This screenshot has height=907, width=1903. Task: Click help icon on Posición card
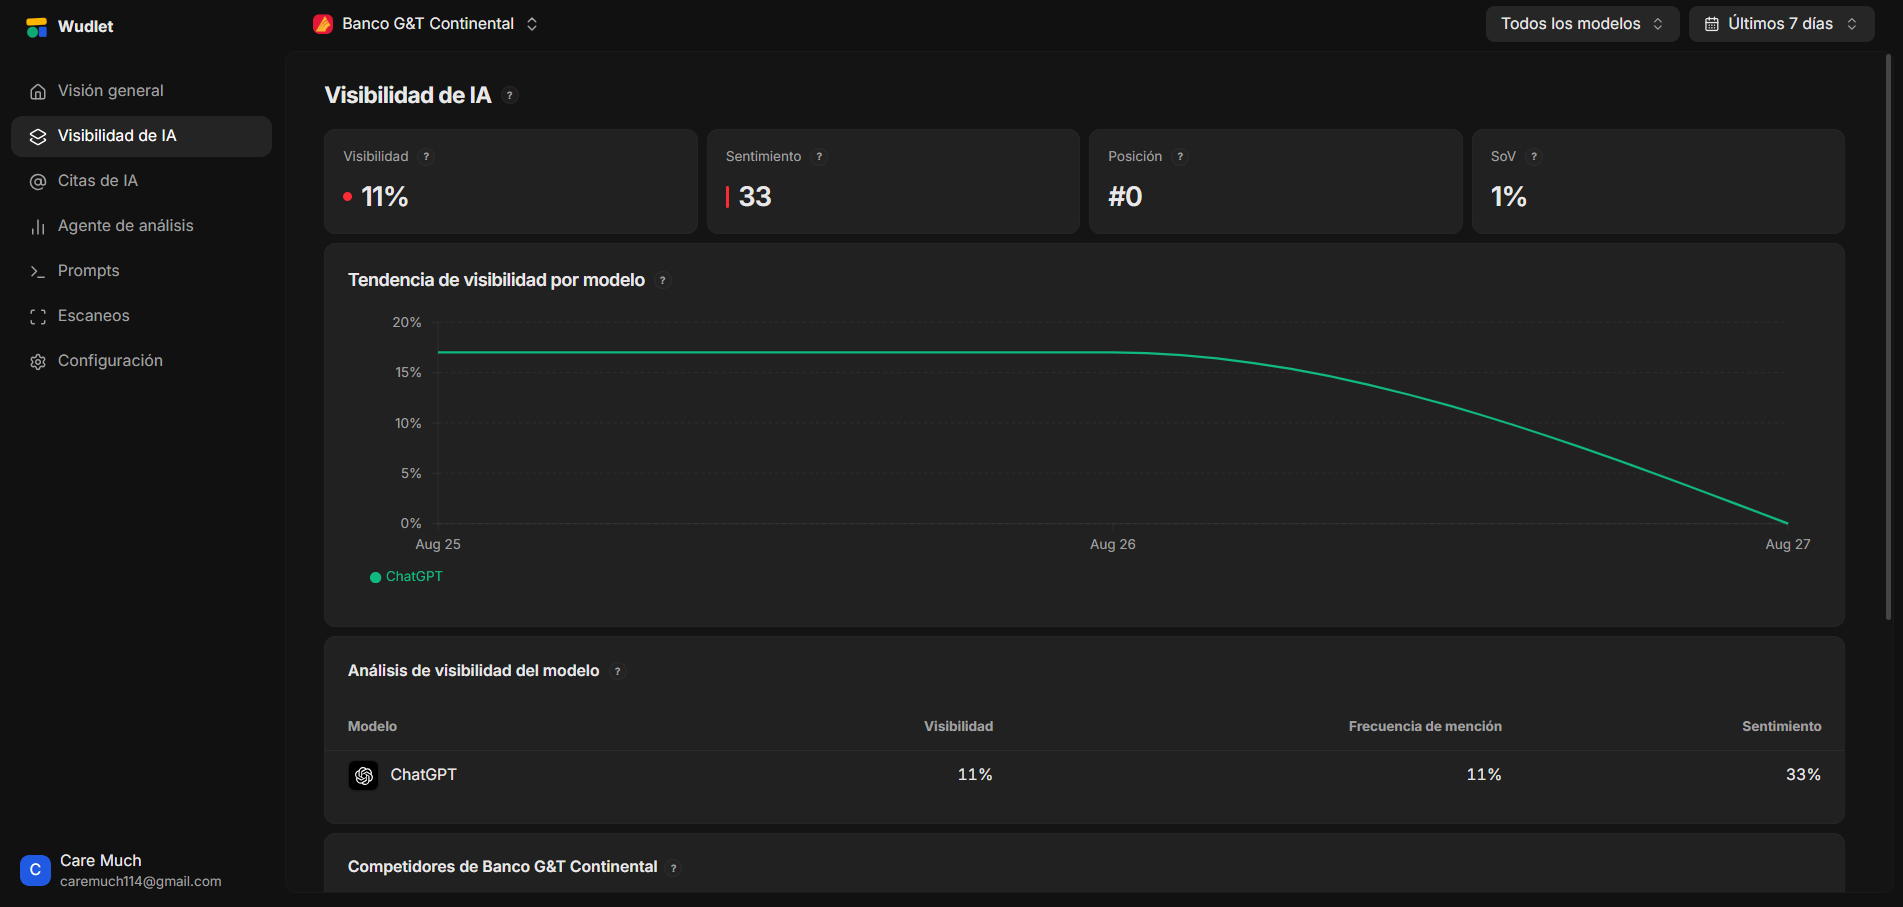coord(1180,156)
